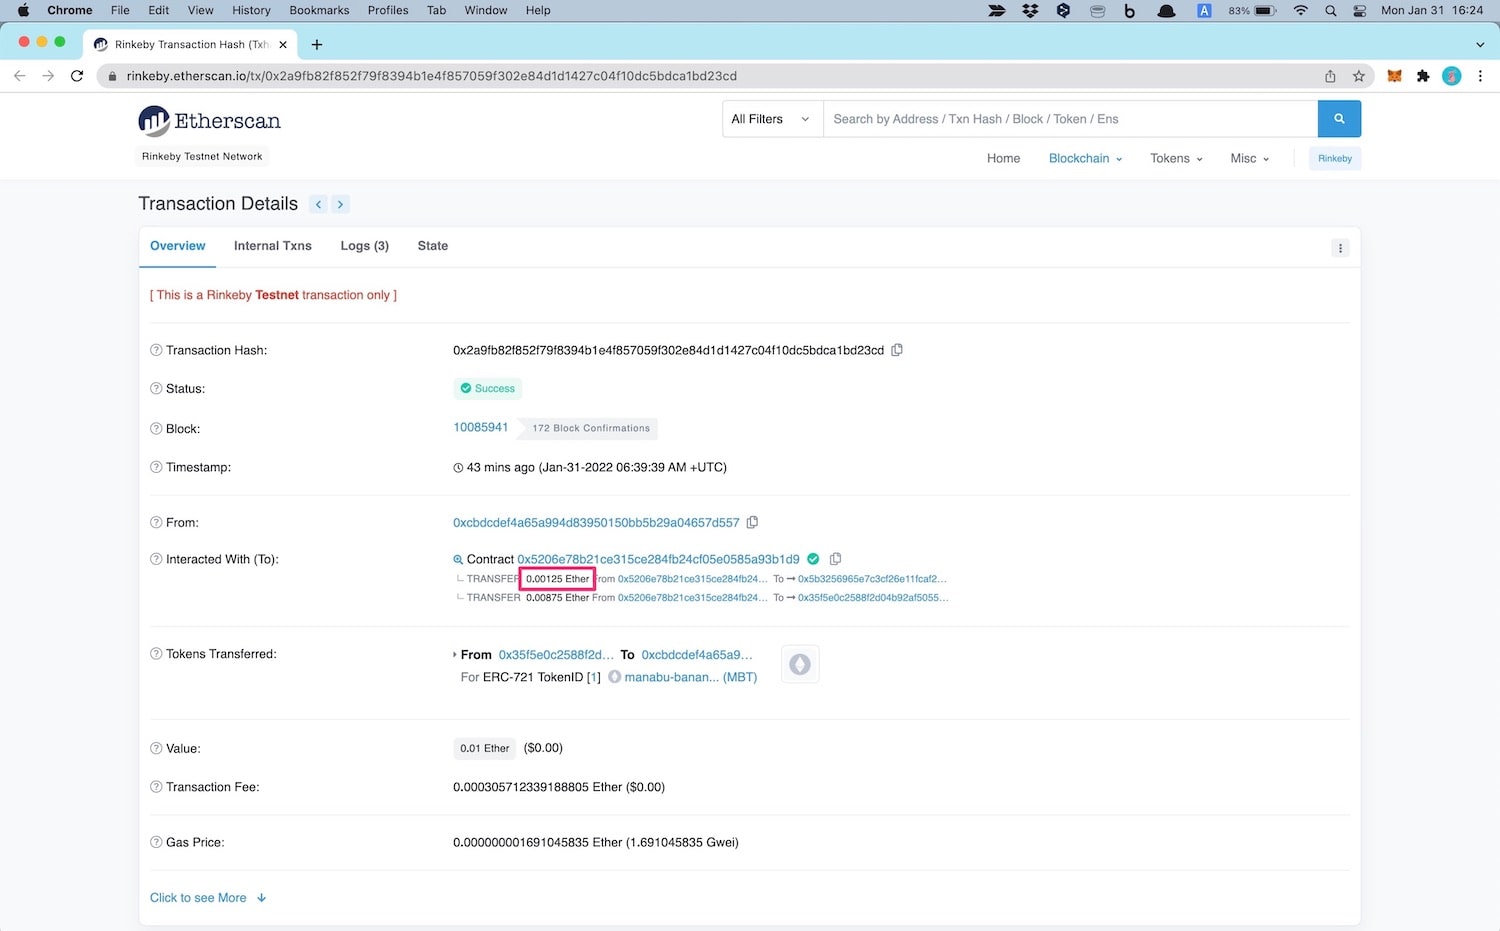Go back using Chrome back arrow
This screenshot has width=1500, height=931.
pos(19,76)
